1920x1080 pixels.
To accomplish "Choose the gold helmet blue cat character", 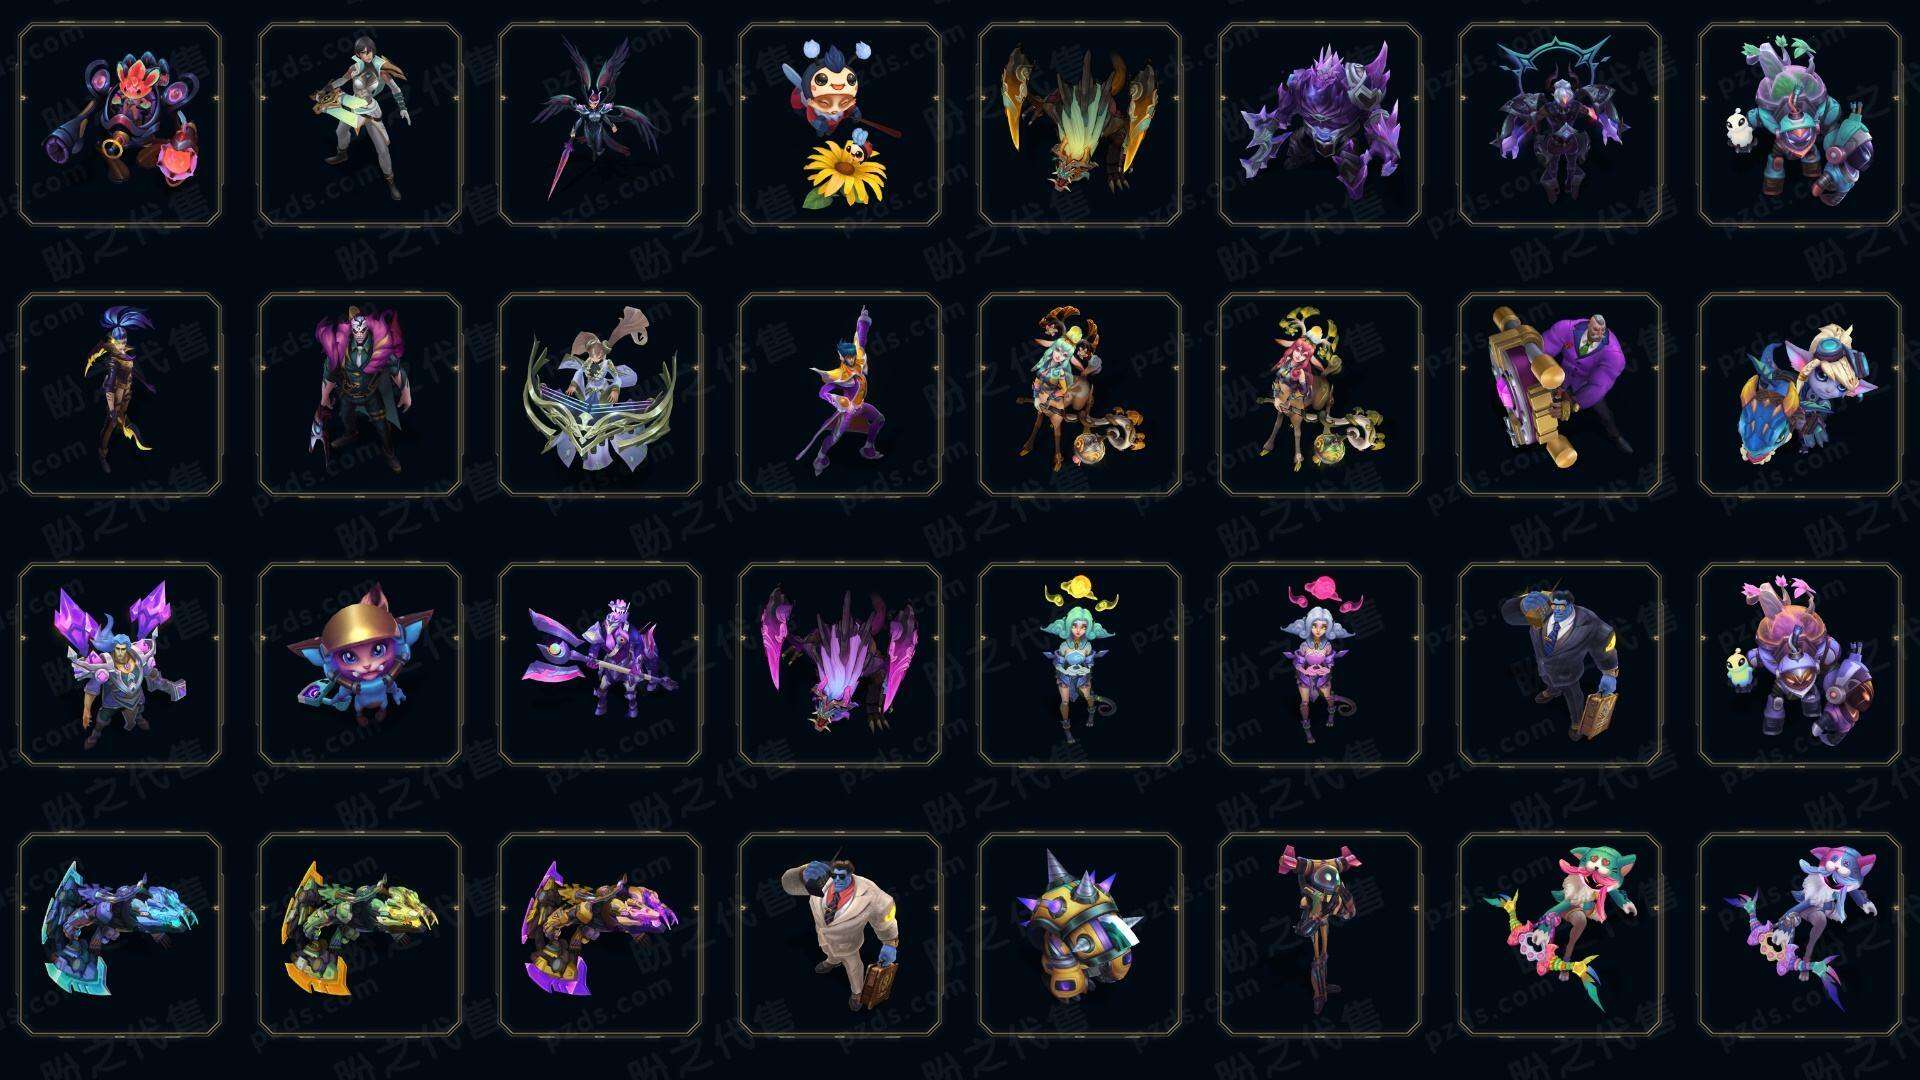I will coord(360,664).
